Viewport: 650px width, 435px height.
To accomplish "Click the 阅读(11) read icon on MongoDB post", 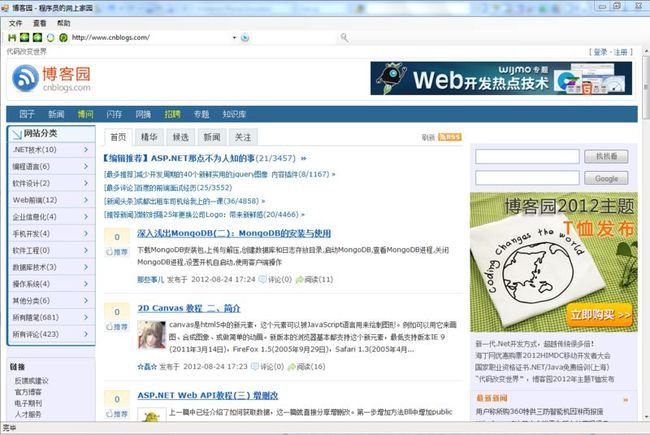I will point(299,280).
